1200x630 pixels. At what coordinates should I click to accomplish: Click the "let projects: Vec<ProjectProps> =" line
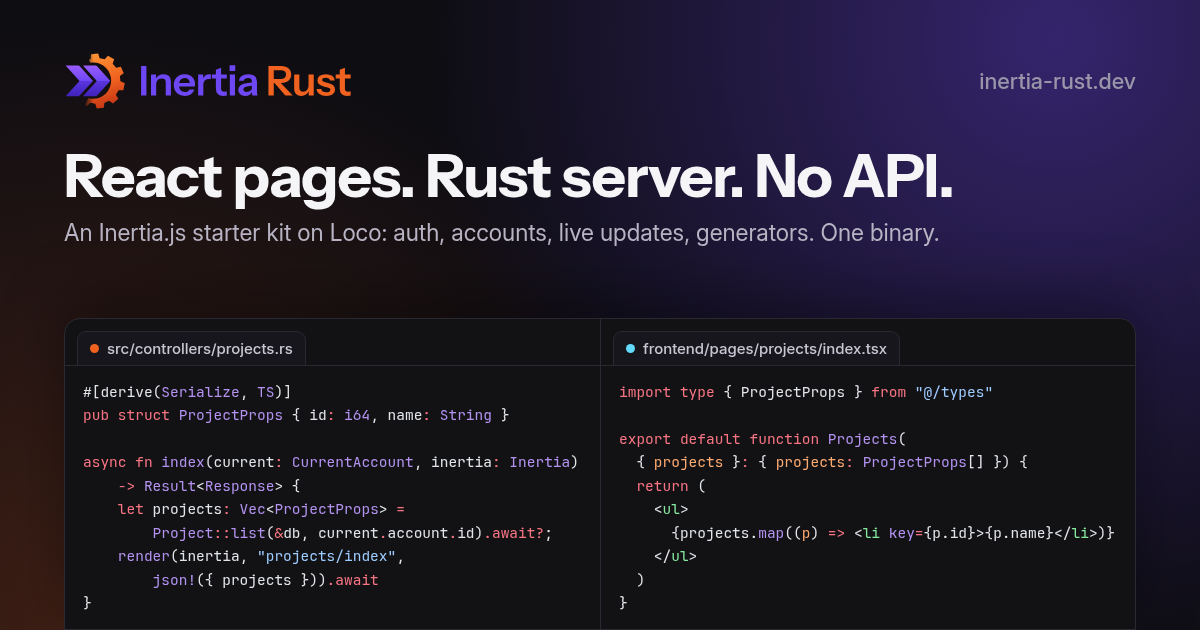261,509
